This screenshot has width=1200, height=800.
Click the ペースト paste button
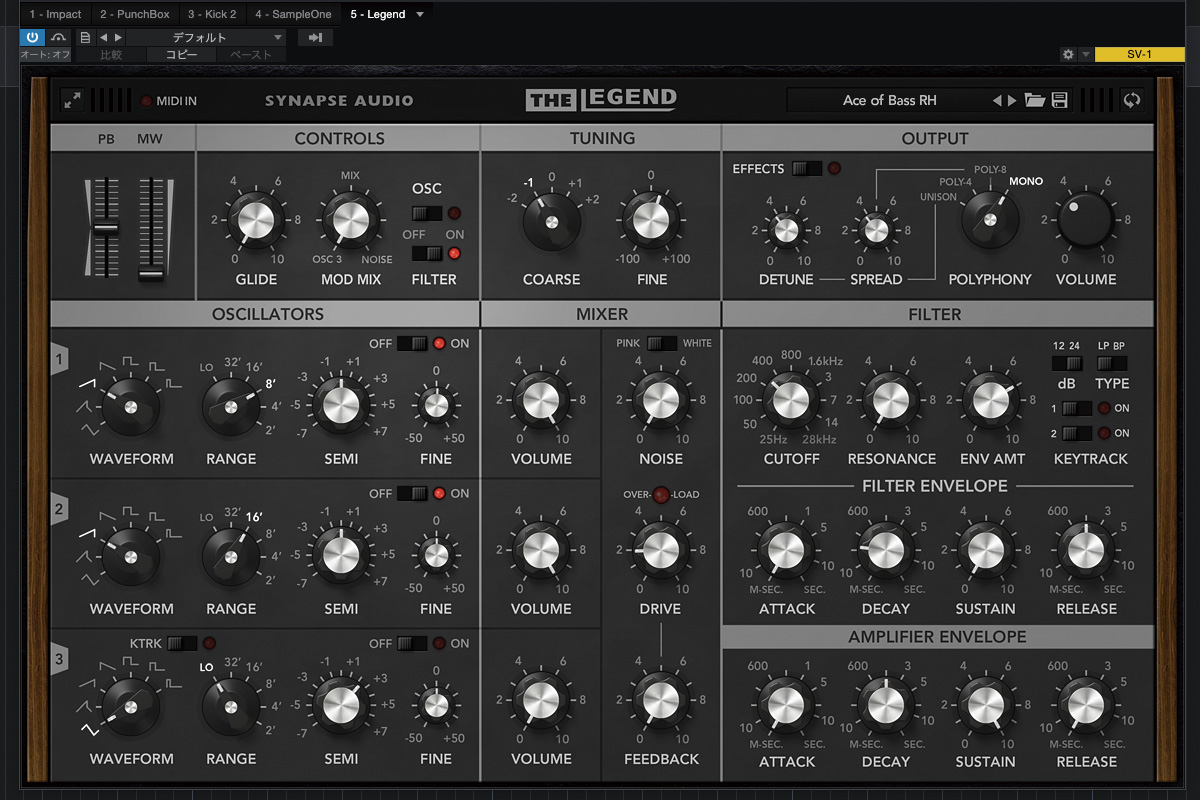(251, 55)
